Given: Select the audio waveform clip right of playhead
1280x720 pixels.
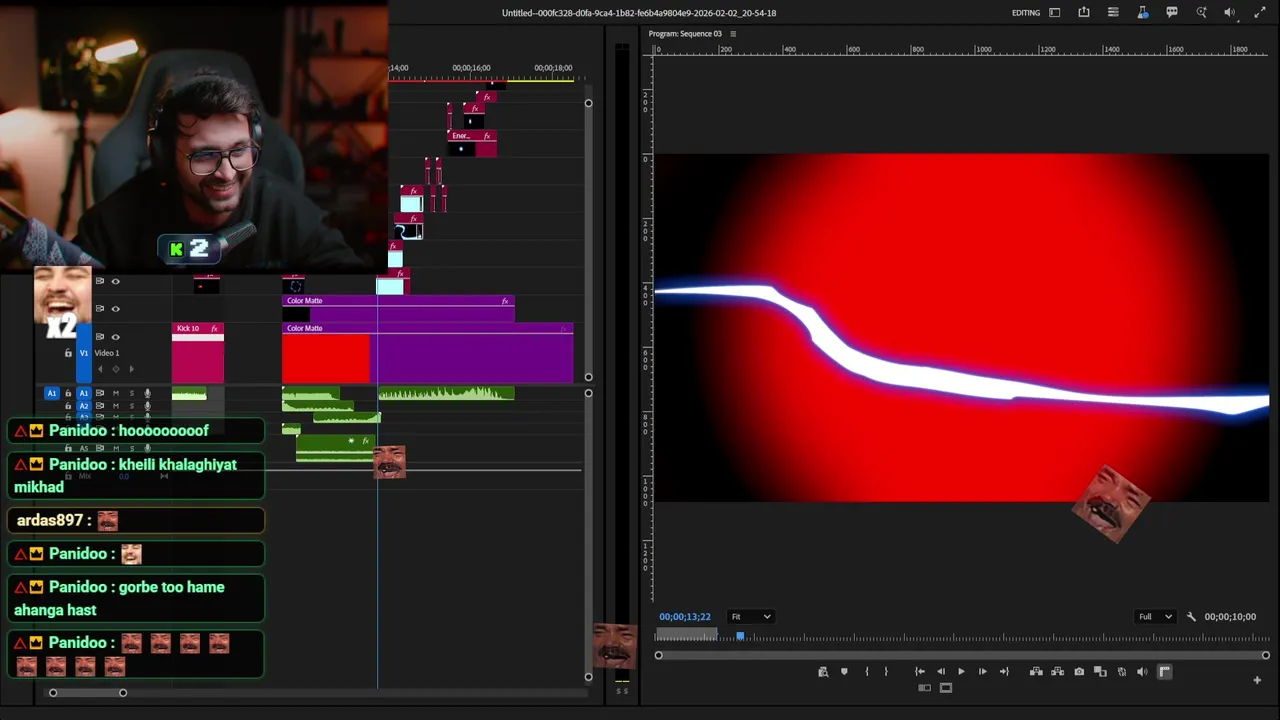Looking at the screenshot, I should coord(446,394).
